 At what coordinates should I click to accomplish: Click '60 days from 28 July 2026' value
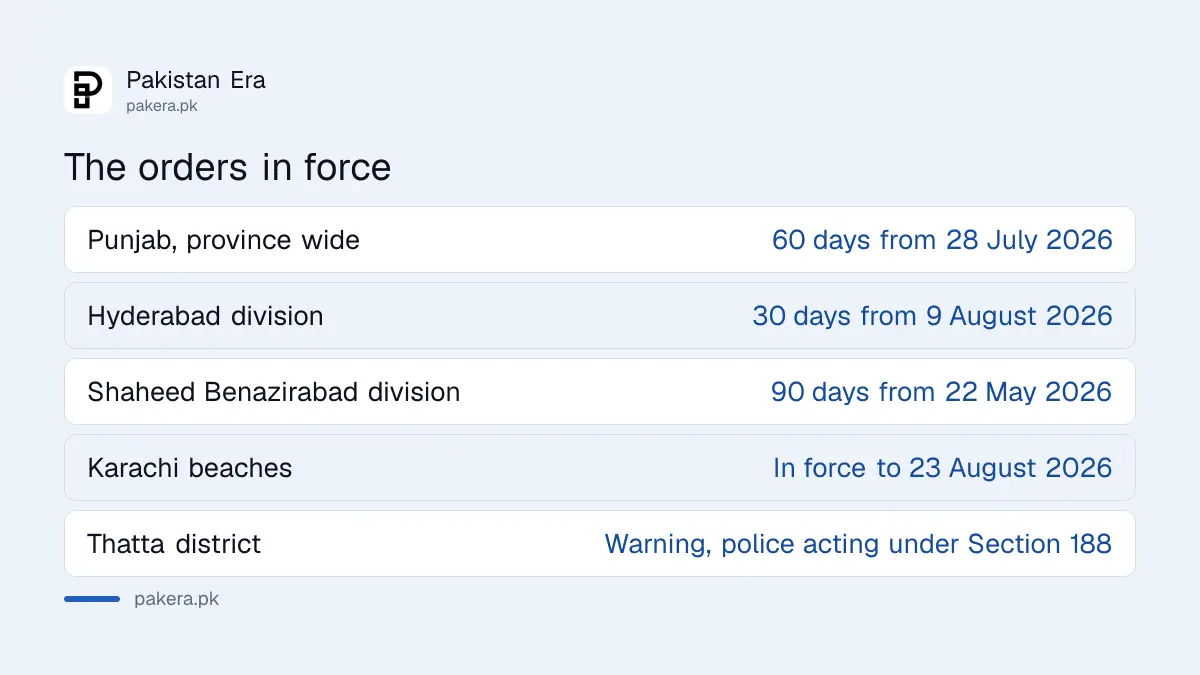click(942, 240)
